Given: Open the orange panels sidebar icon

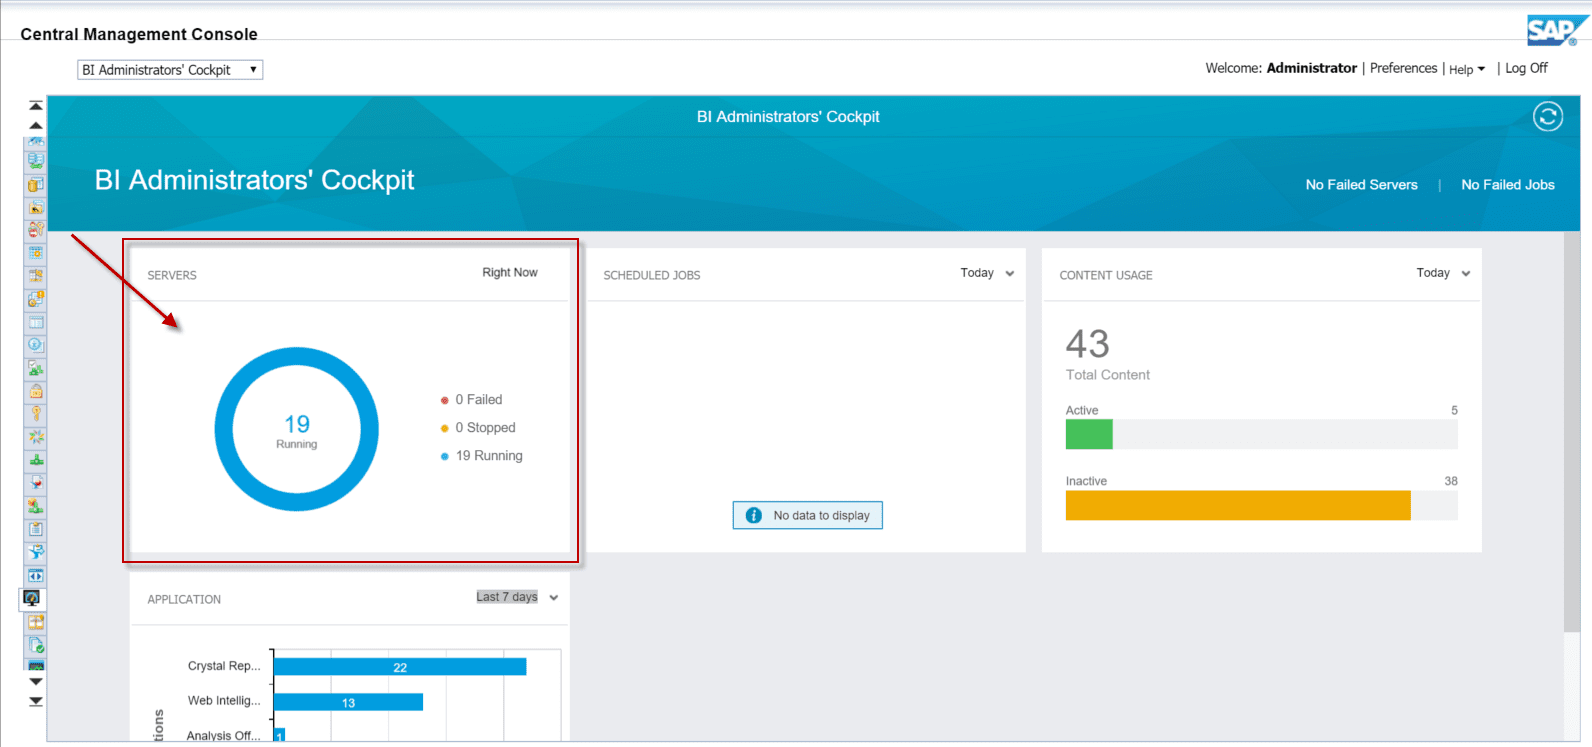Looking at the screenshot, I should click(x=36, y=622).
